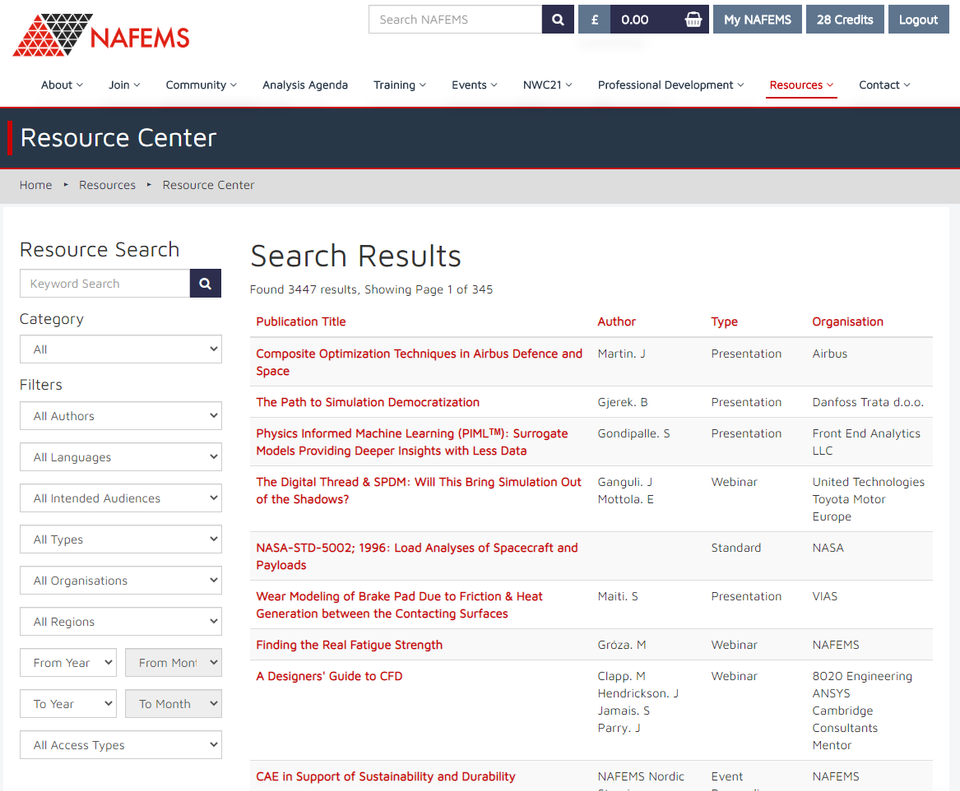Click the Keyword Search input box

105,284
